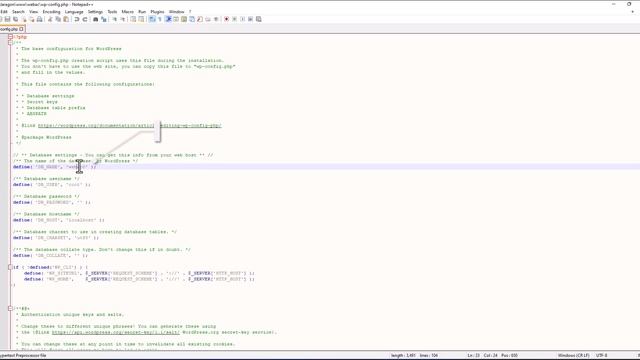Viewport: 640px width, 360px height.
Task: Open the Search menu
Action: [18, 12]
